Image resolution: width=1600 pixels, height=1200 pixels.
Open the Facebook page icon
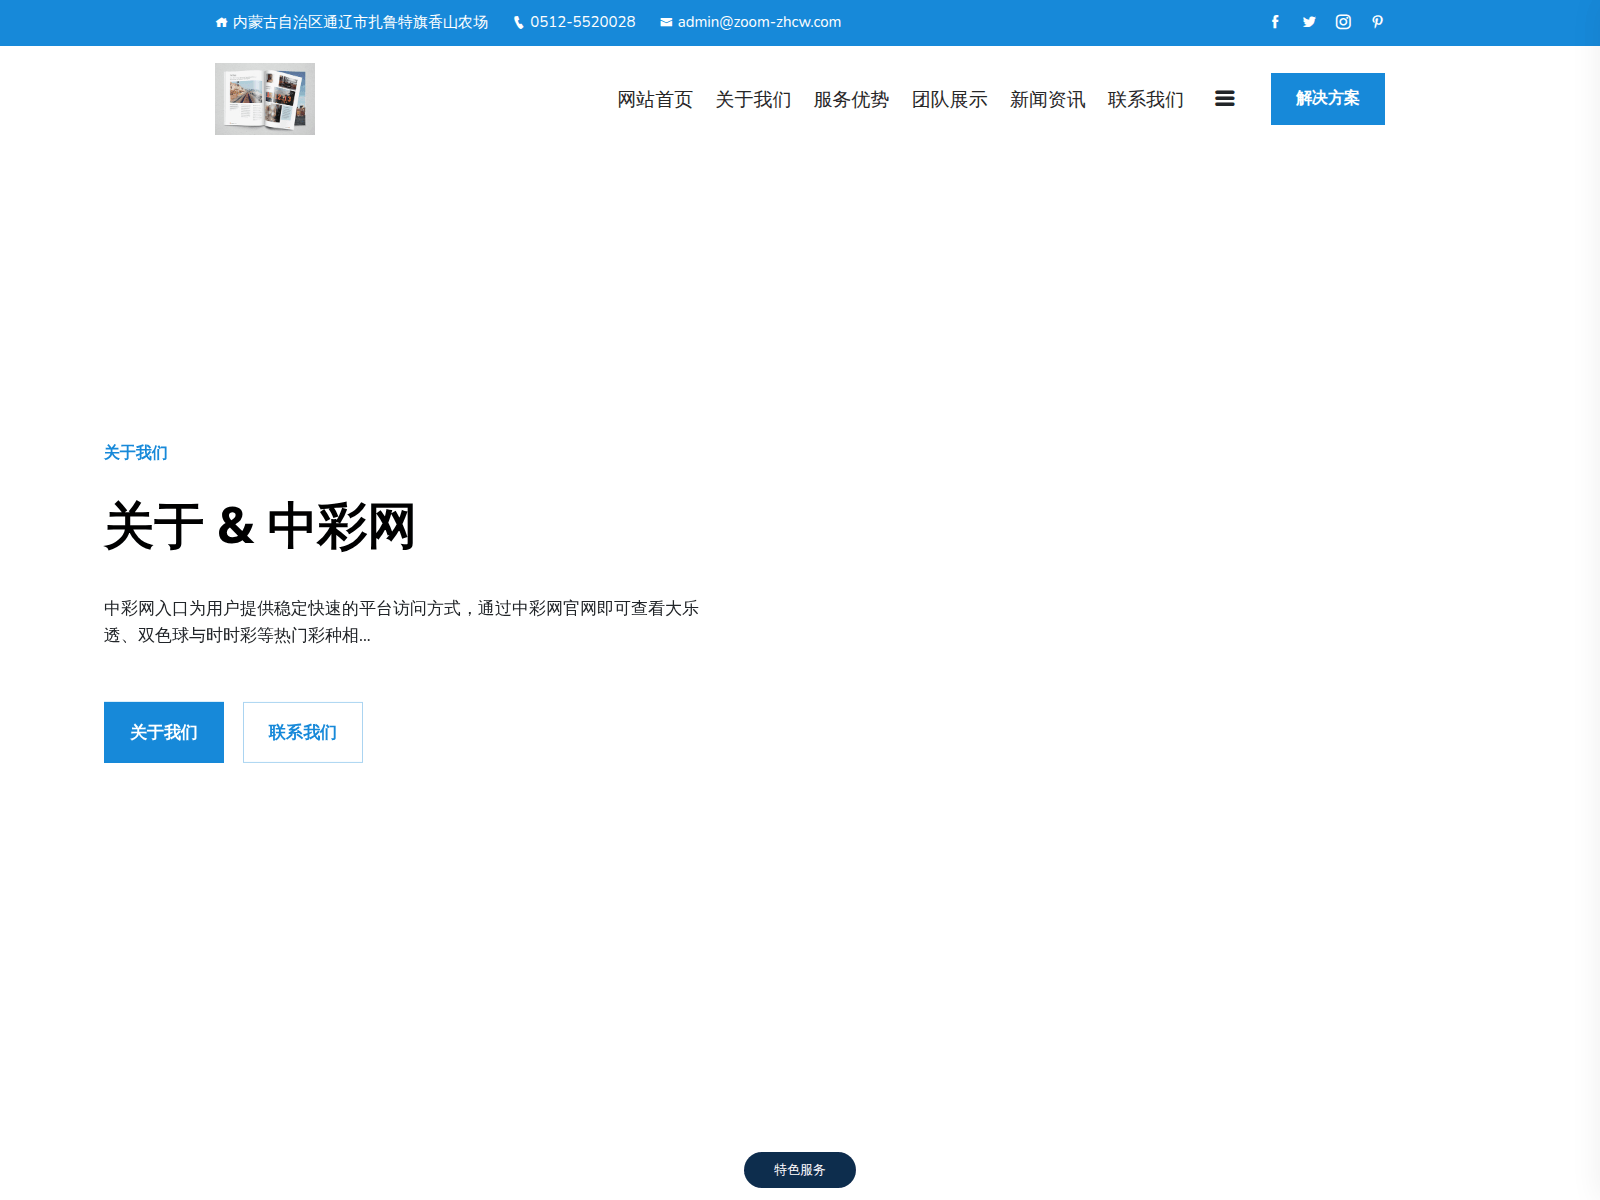pyautogui.click(x=1275, y=22)
